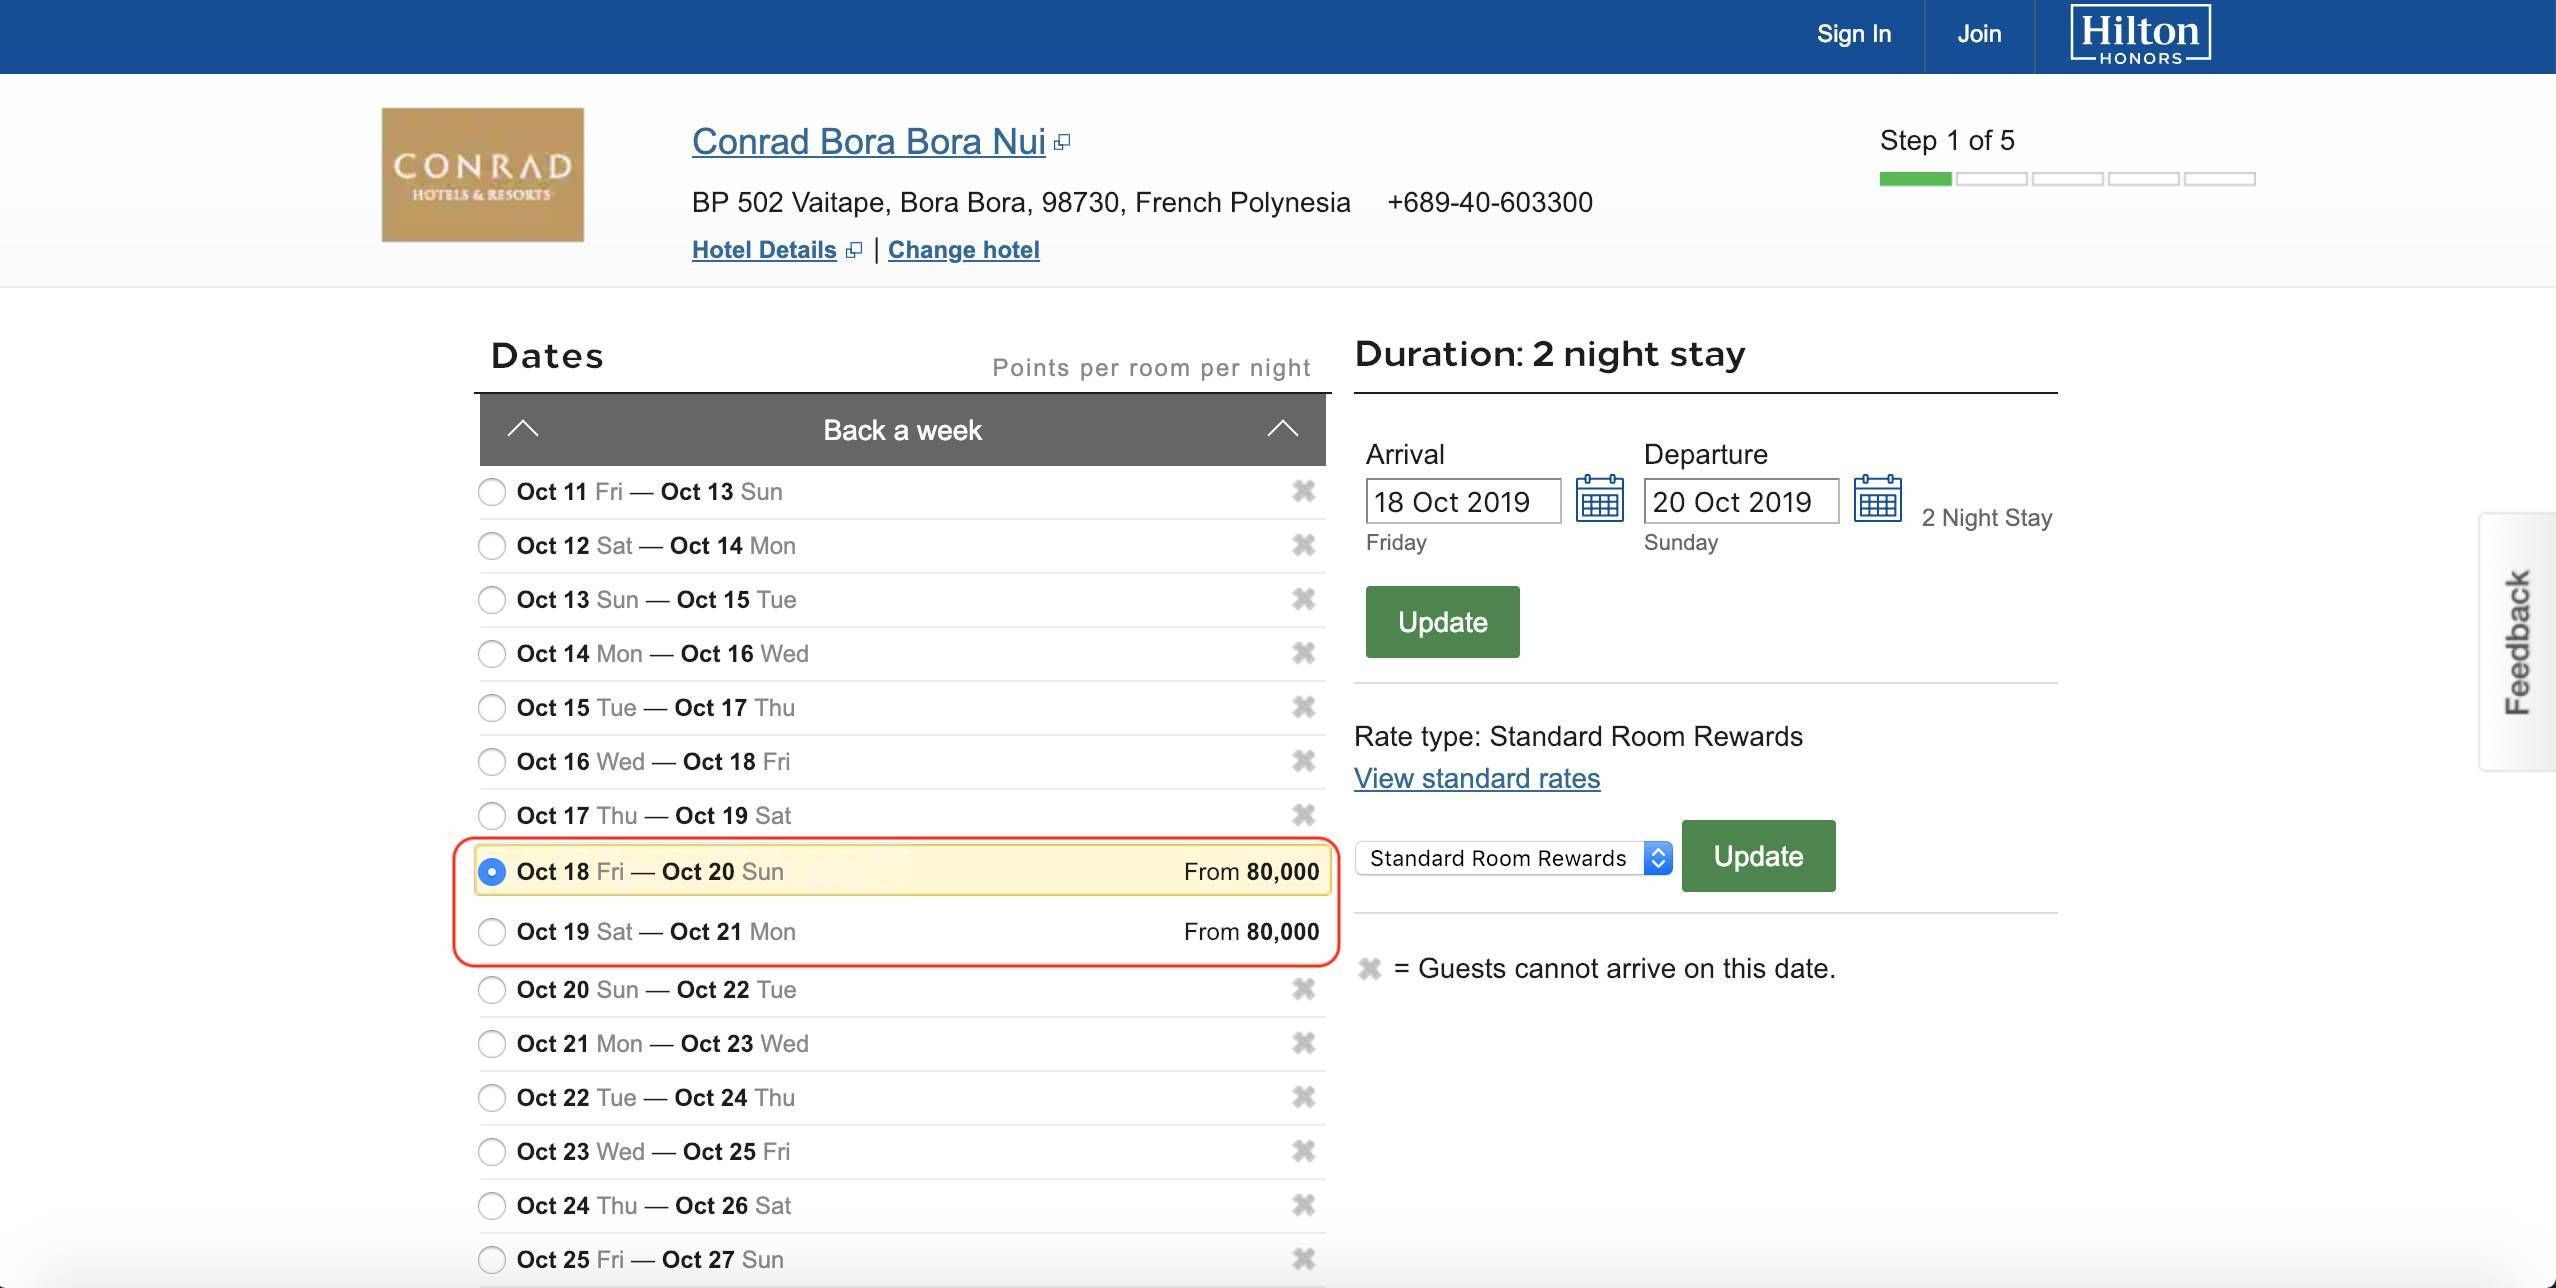This screenshot has width=2556, height=1288.
Task: Click unavailable X icon for Oct 23 Wed row
Action: (1303, 1151)
